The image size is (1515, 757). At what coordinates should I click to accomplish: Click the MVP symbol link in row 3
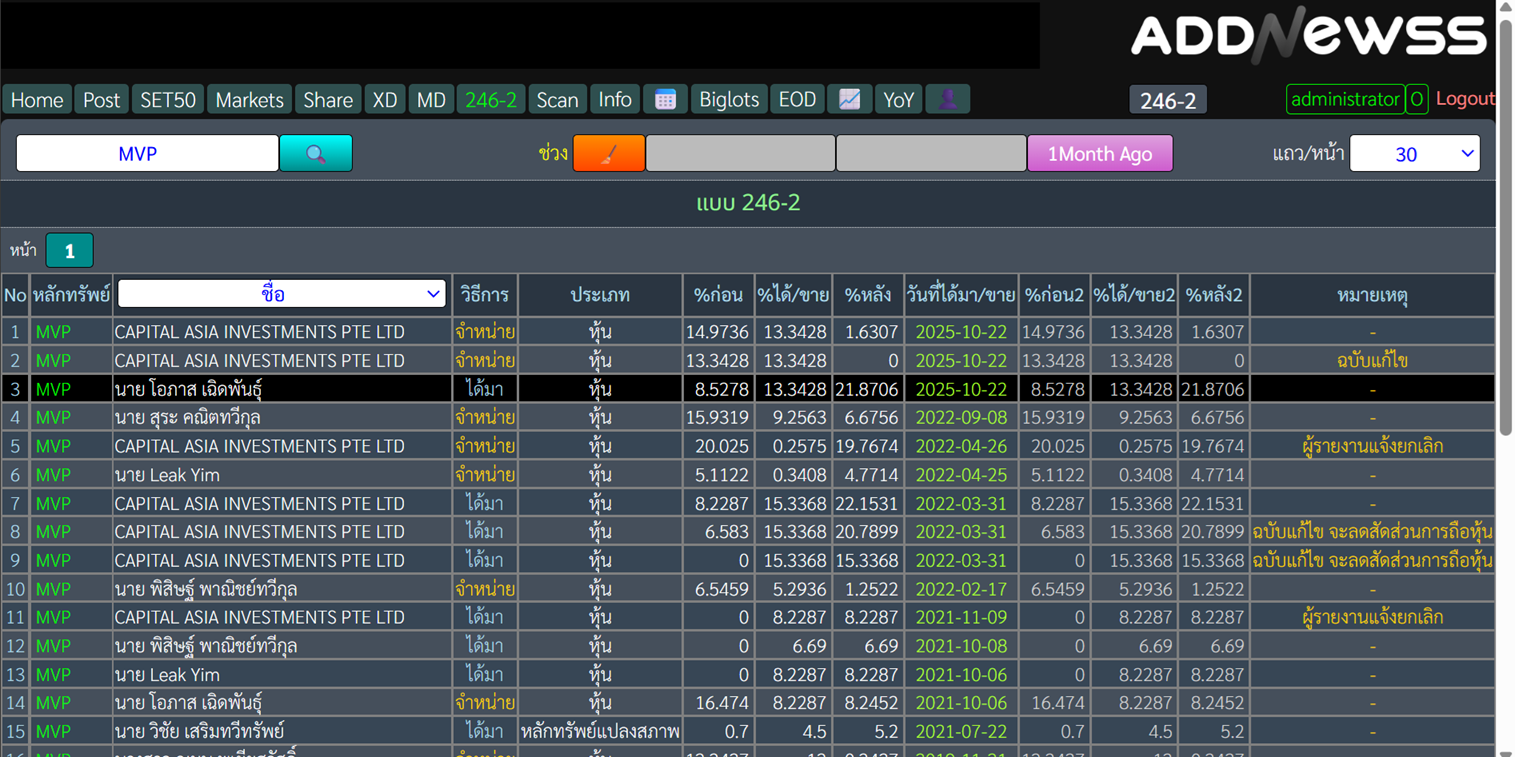[53, 389]
